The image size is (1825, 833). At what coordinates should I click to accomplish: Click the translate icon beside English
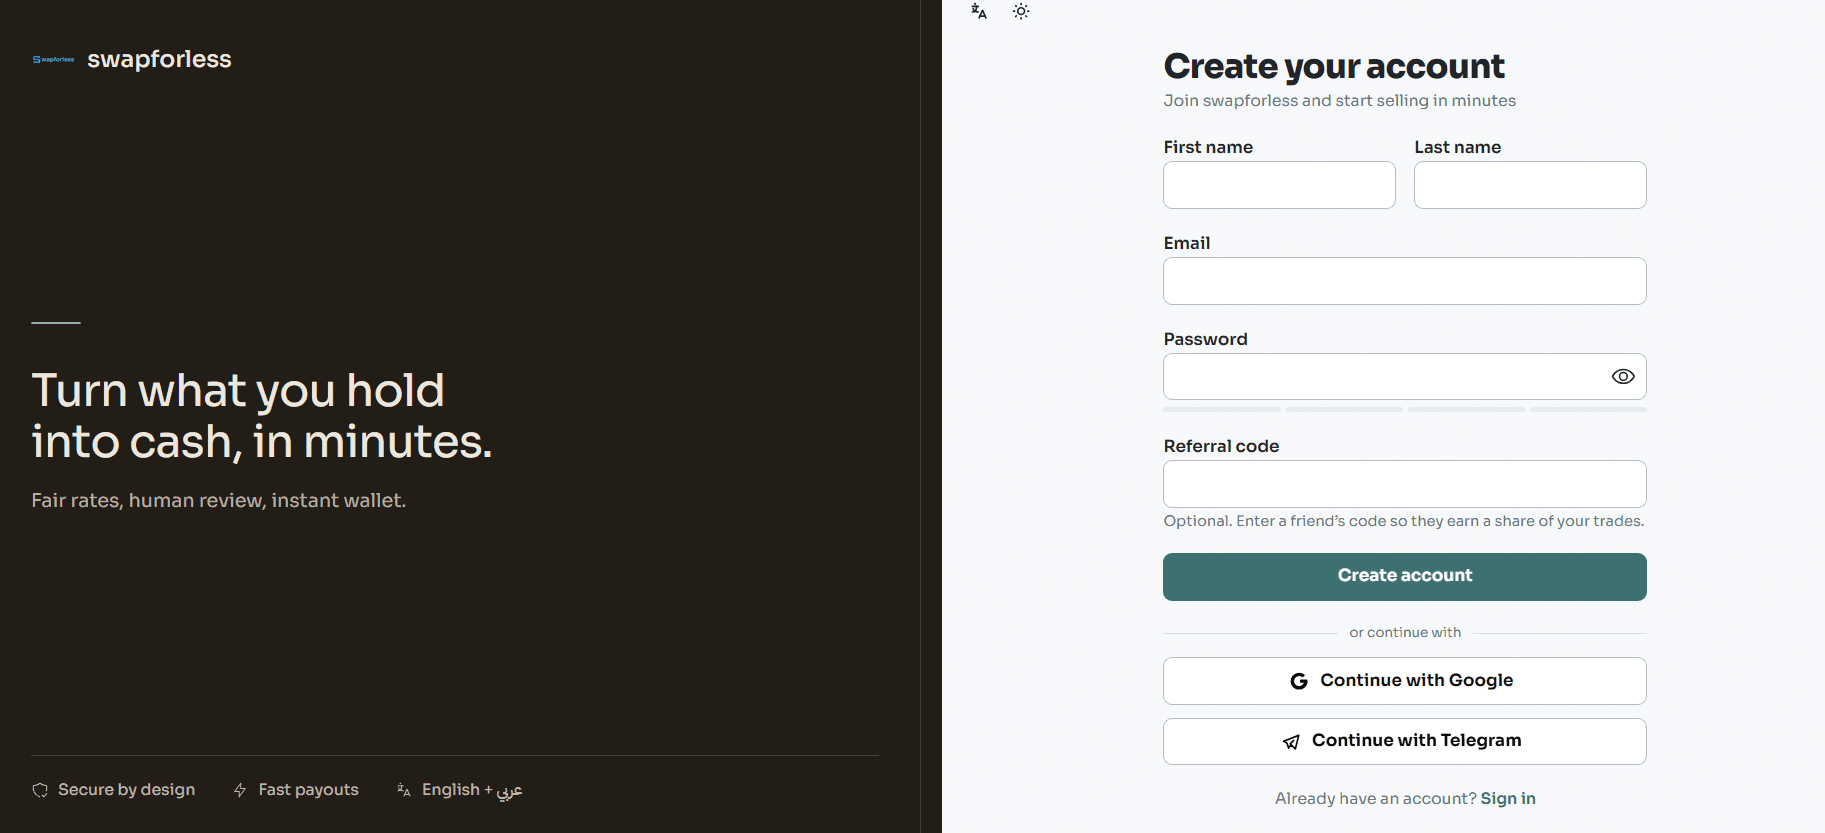[404, 790]
